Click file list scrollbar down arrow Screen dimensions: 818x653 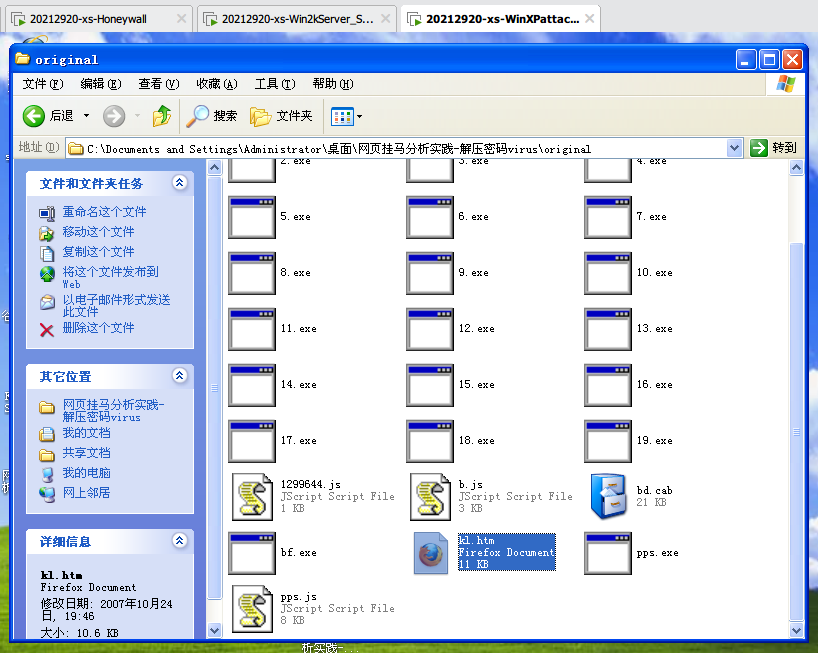796,630
